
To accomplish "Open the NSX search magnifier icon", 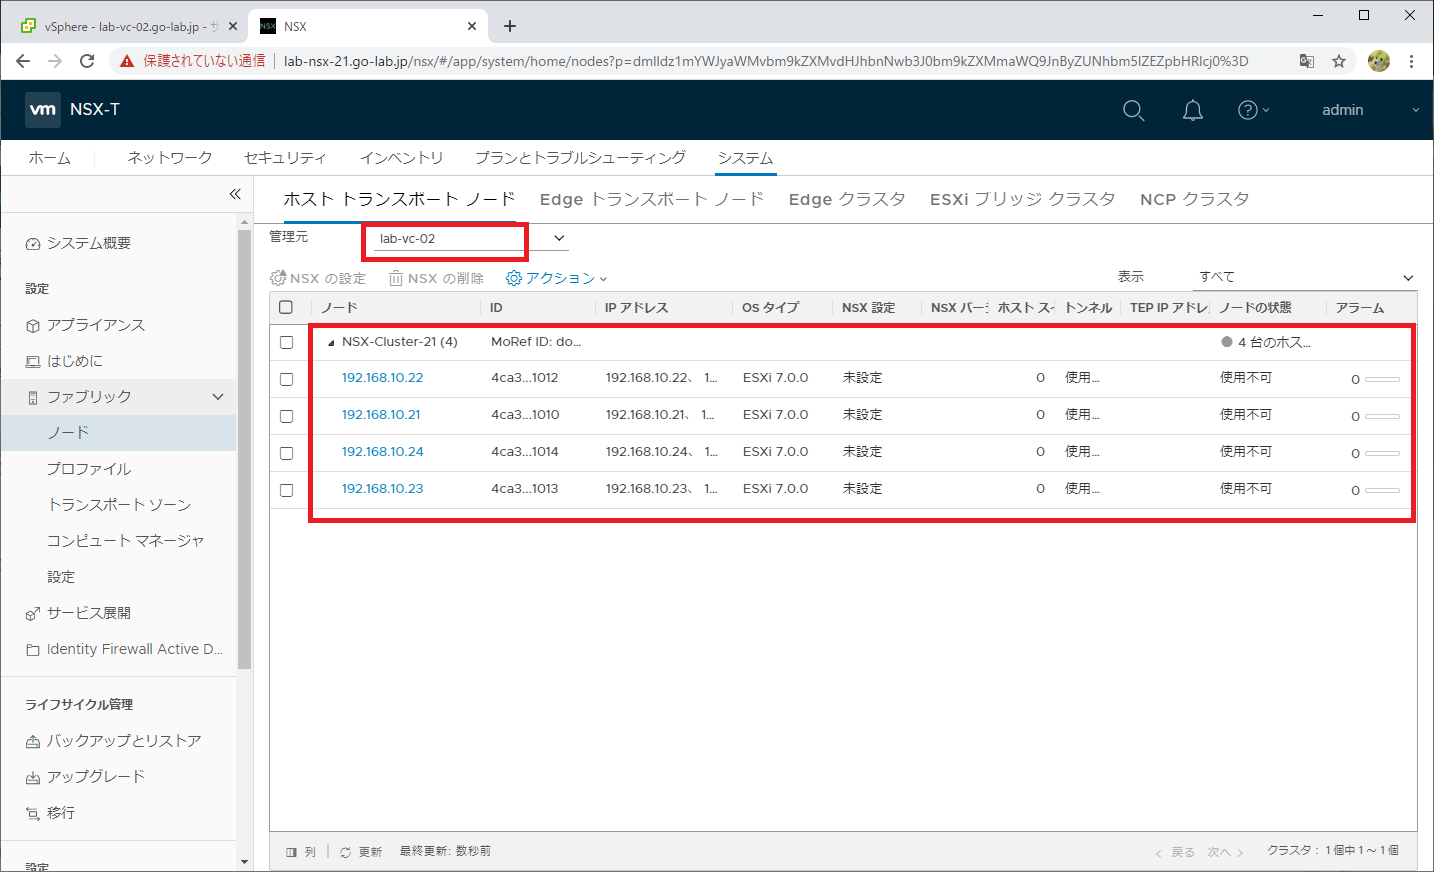I will pos(1133,110).
